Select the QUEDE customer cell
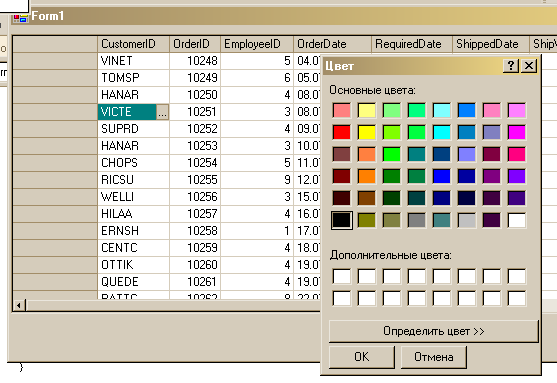Viewport: 557px width, 383px height. click(133, 282)
